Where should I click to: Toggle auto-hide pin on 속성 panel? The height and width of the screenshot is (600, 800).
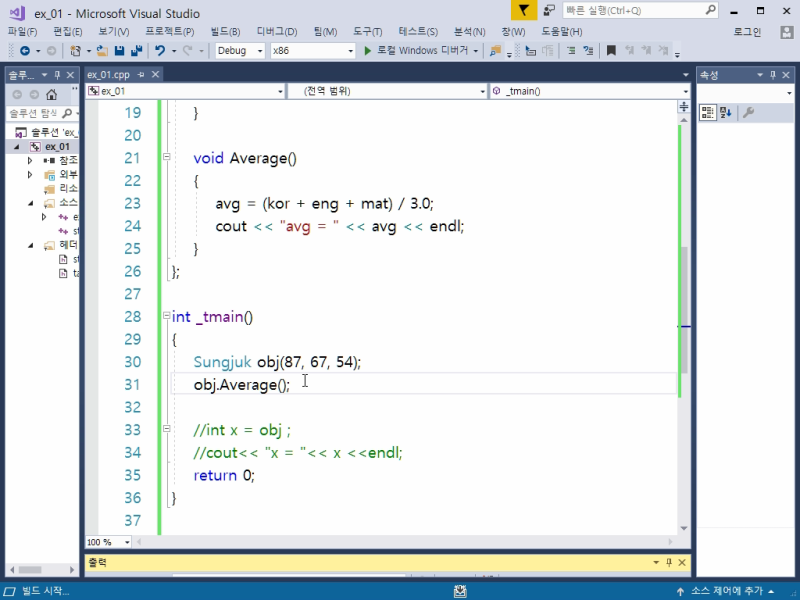pos(773,75)
